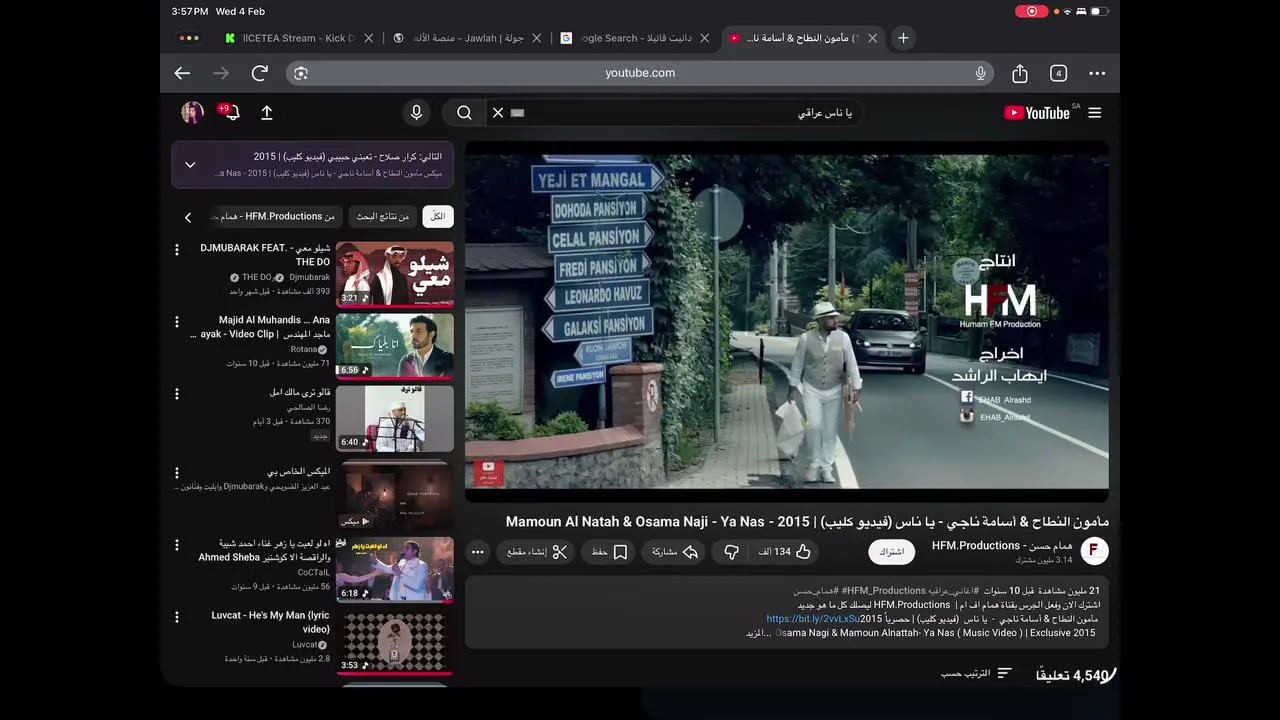Open options for Luvcat He's My Man video
This screenshot has height=720, width=1280.
pos(177,617)
